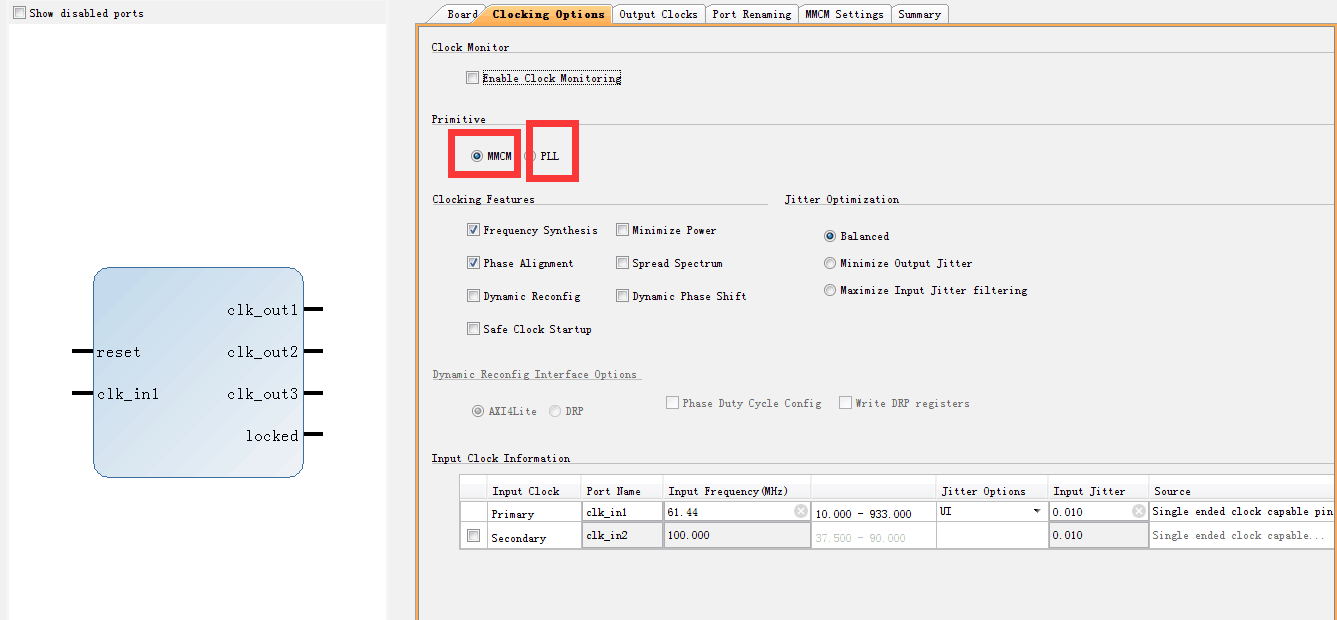This screenshot has width=1337, height=620.
Task: Select the PLL primitive
Action: (531, 155)
